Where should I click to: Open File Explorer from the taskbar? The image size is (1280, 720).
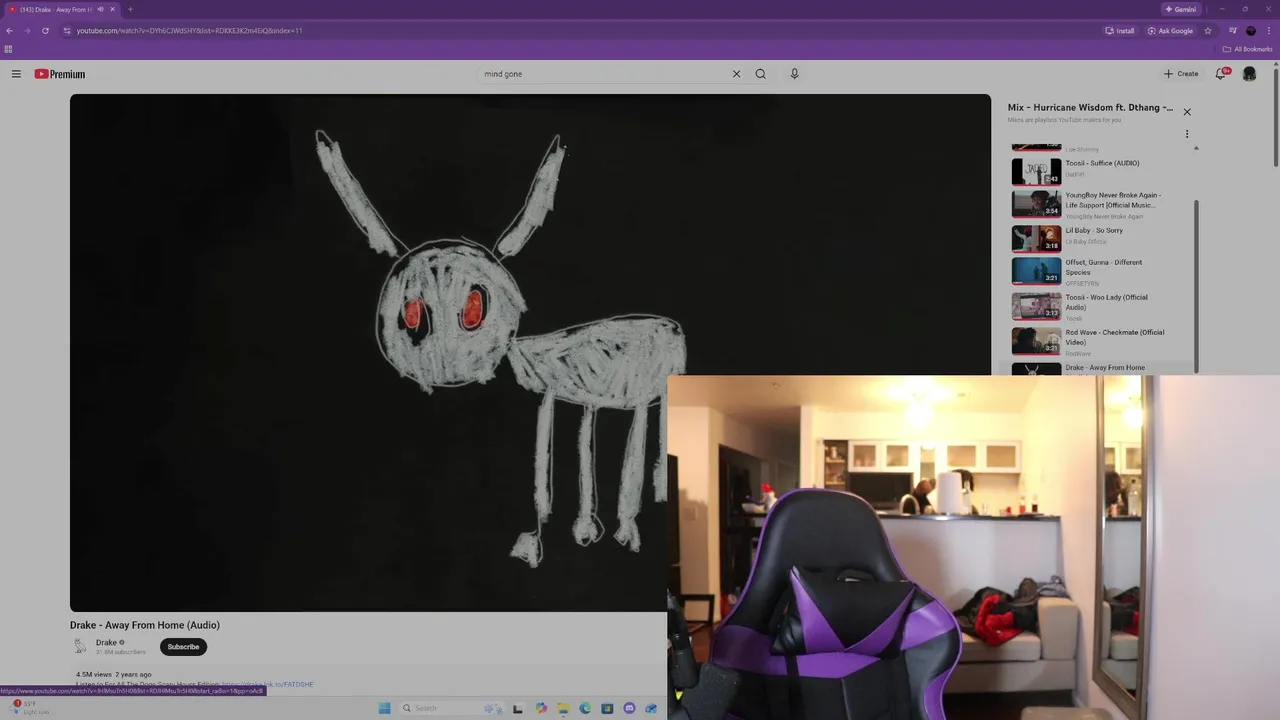[x=563, y=708]
